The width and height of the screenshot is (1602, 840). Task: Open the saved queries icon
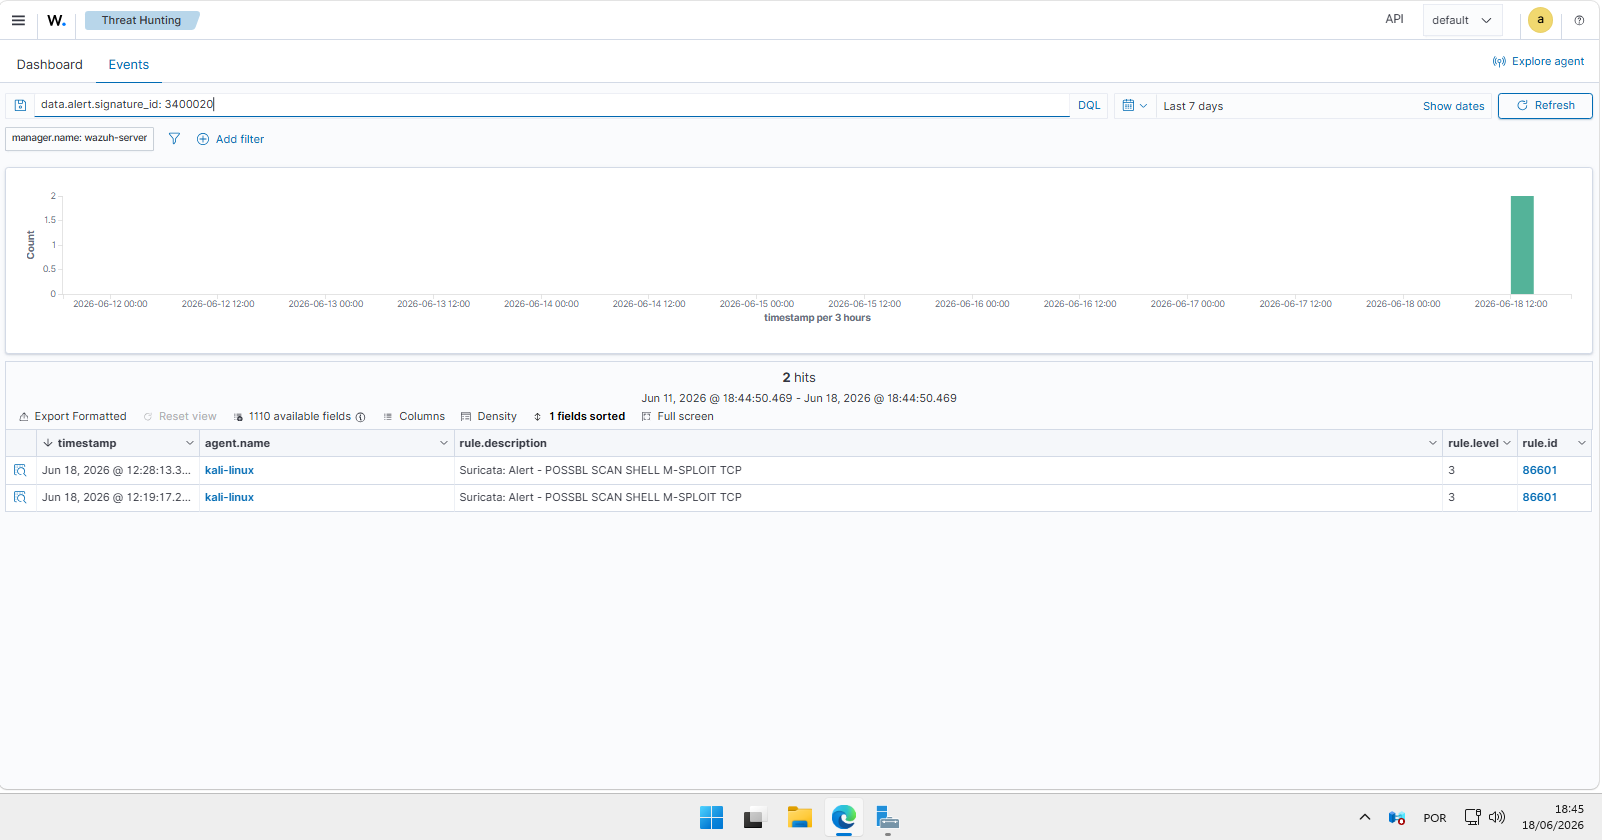[x=20, y=105]
